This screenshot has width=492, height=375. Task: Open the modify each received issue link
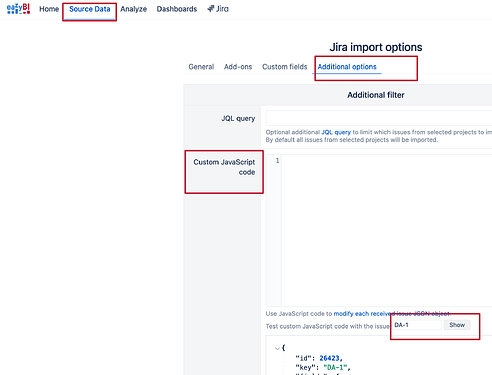pos(392,314)
